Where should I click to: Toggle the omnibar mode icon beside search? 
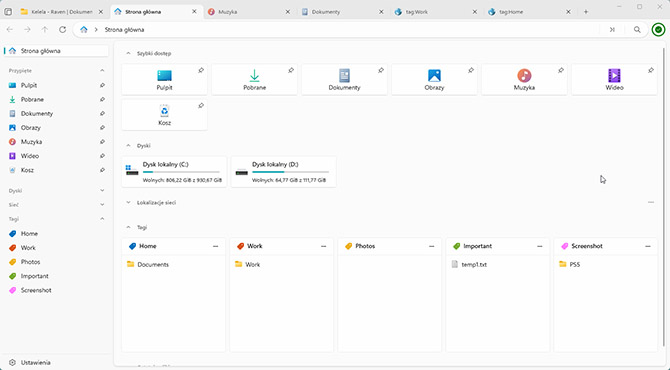(x=612, y=29)
